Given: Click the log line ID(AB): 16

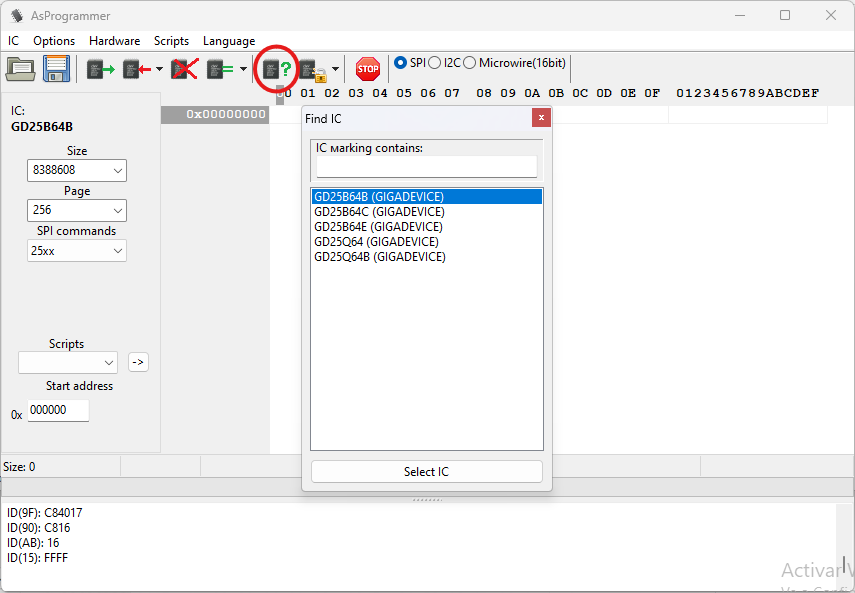Looking at the screenshot, I should tap(33, 543).
